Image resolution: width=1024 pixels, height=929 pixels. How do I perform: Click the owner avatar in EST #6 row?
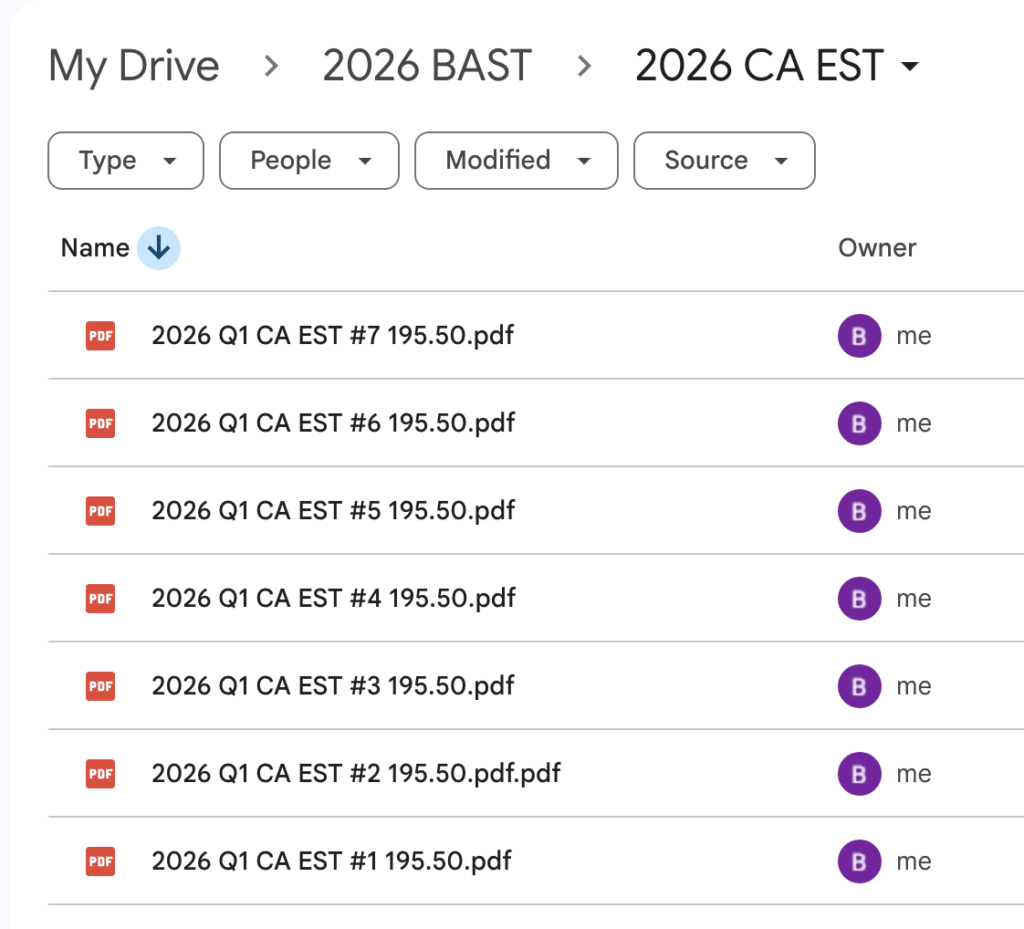(859, 423)
